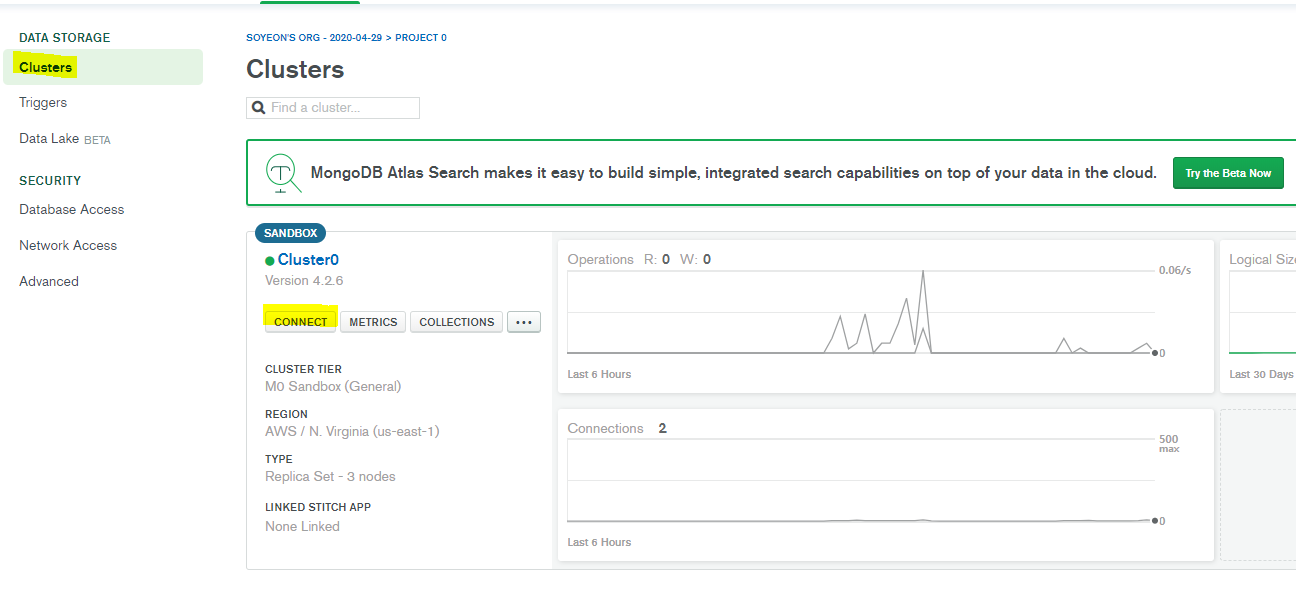This screenshot has width=1296, height=596.
Task: Click the 500 max axis label
Action: click(x=1169, y=444)
